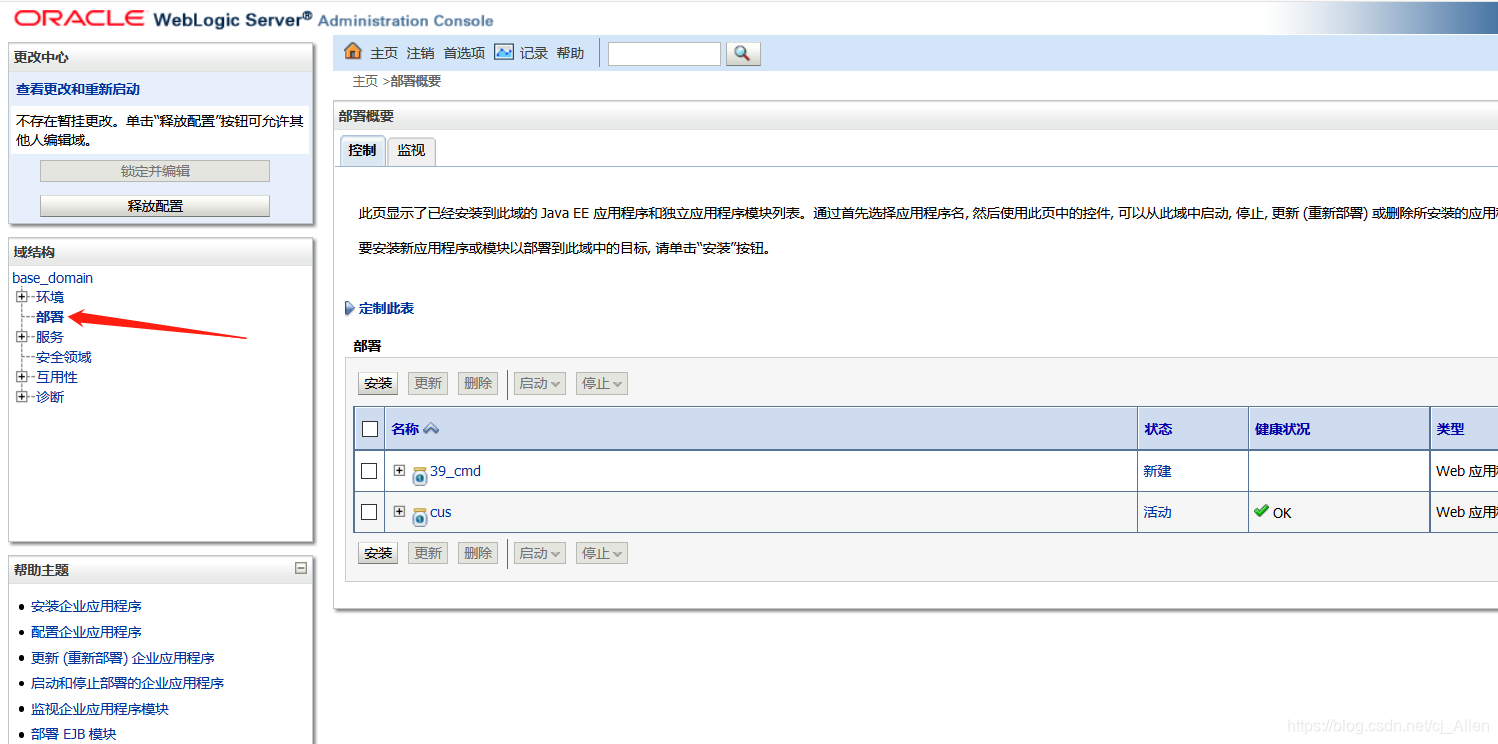Click the upper 安装 button
Image resolution: width=1498 pixels, height=744 pixels.
[378, 383]
